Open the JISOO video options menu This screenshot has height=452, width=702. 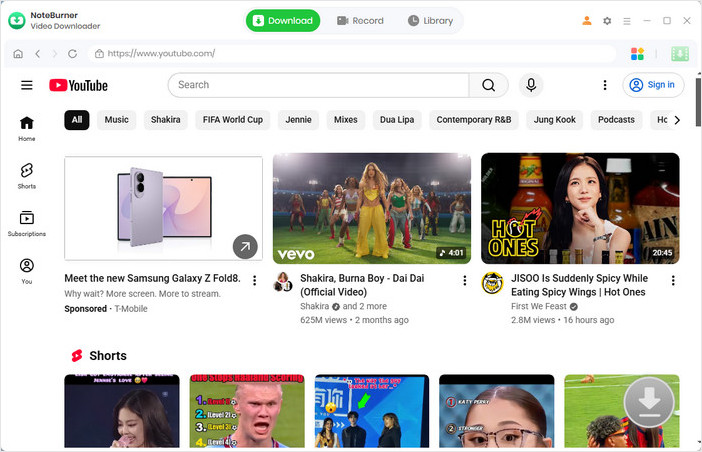tap(673, 280)
